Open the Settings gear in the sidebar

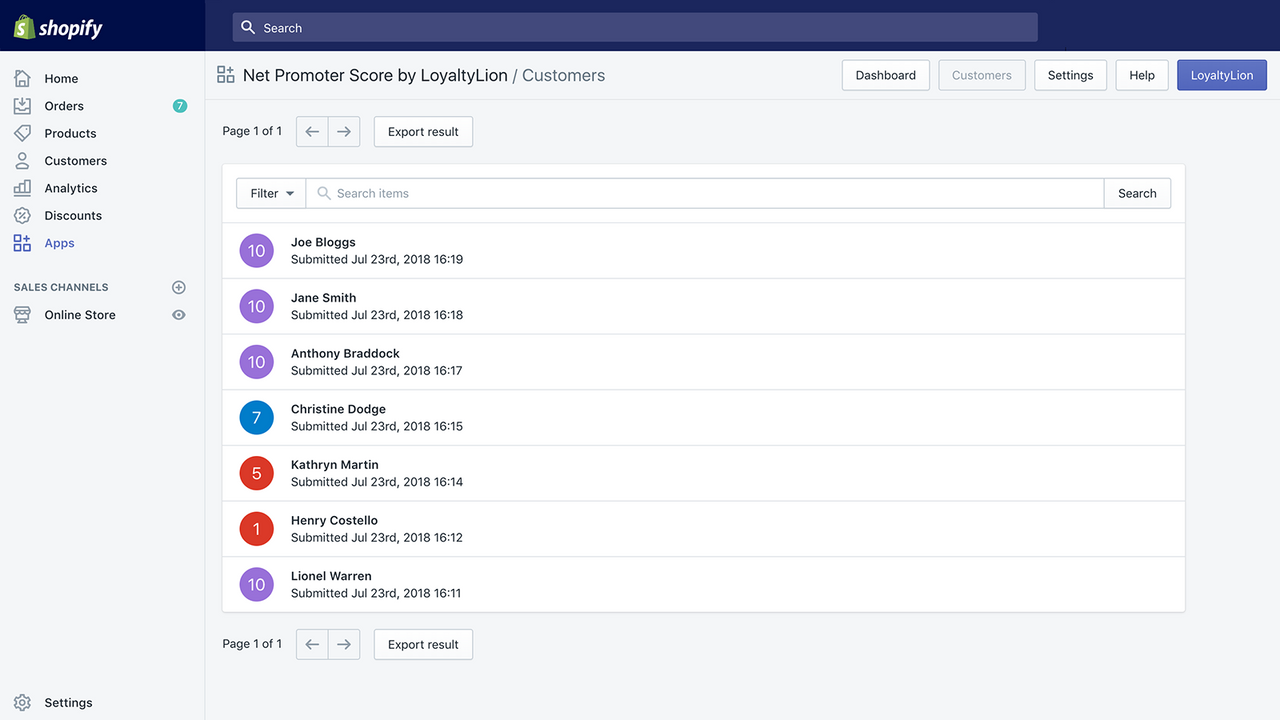(x=22, y=703)
